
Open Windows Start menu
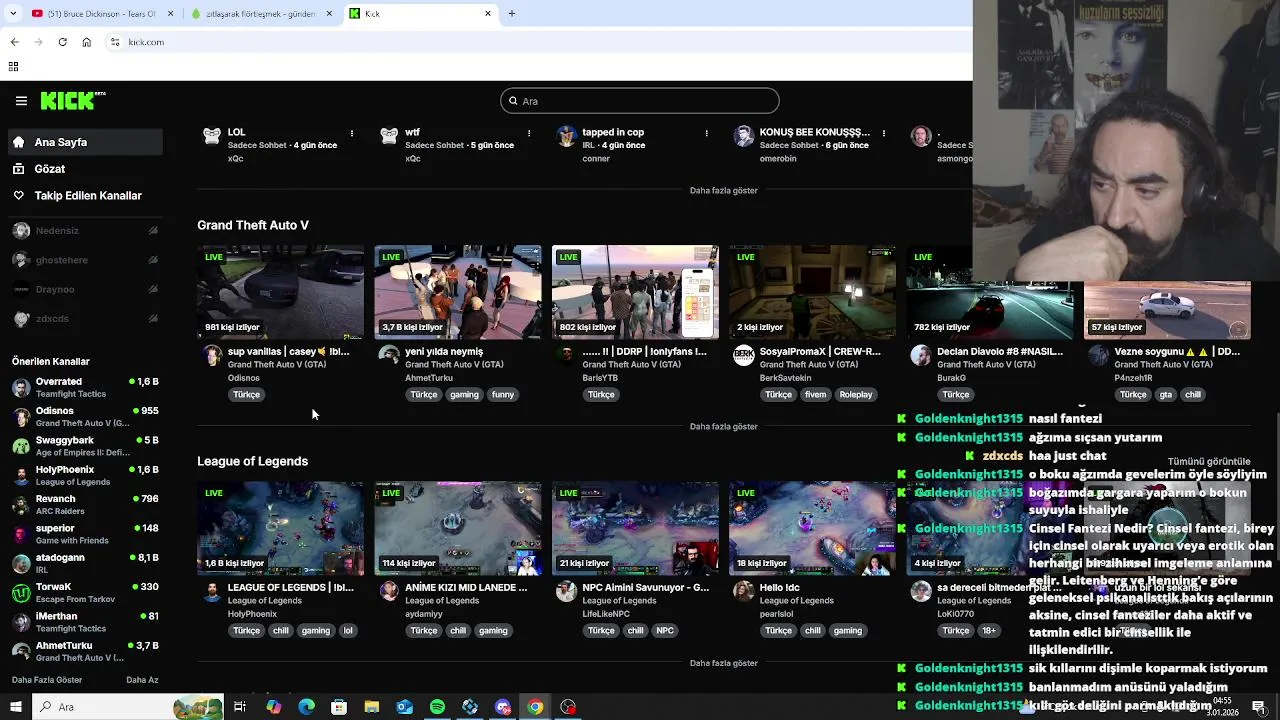(15, 707)
